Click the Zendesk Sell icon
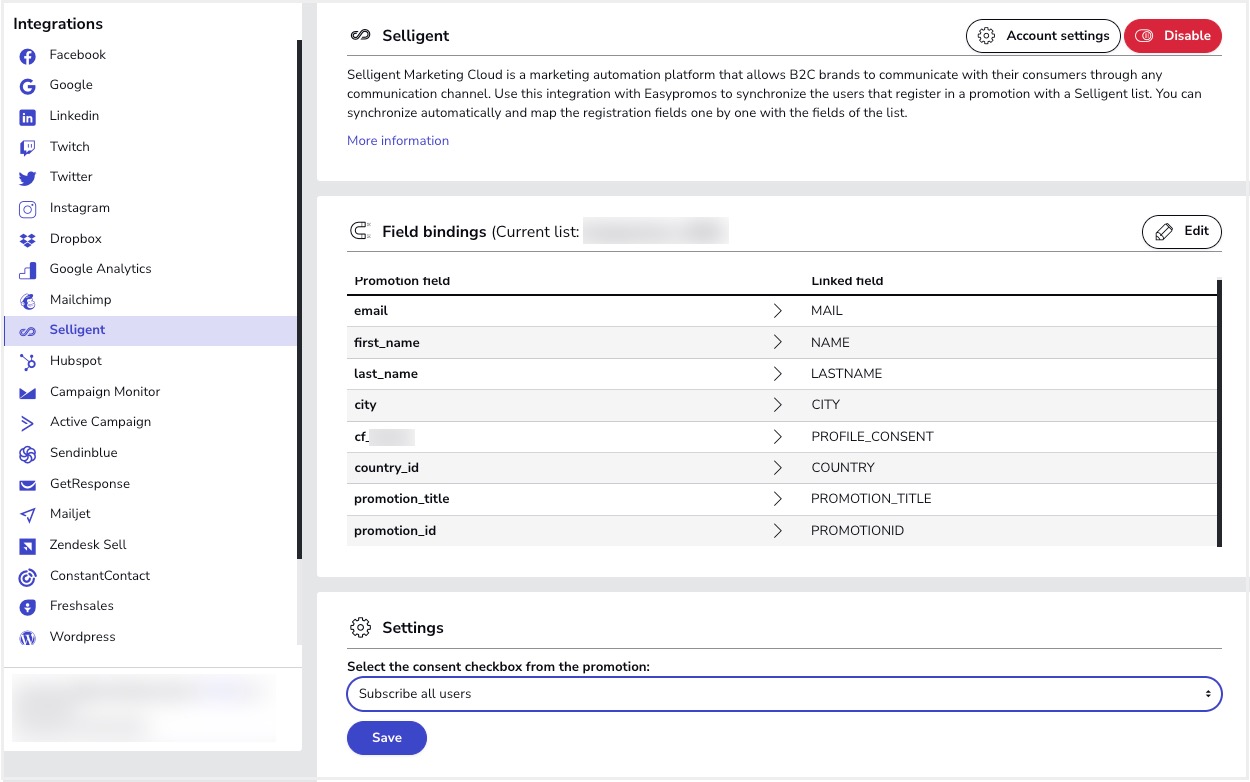1250x782 pixels. [x=28, y=546]
